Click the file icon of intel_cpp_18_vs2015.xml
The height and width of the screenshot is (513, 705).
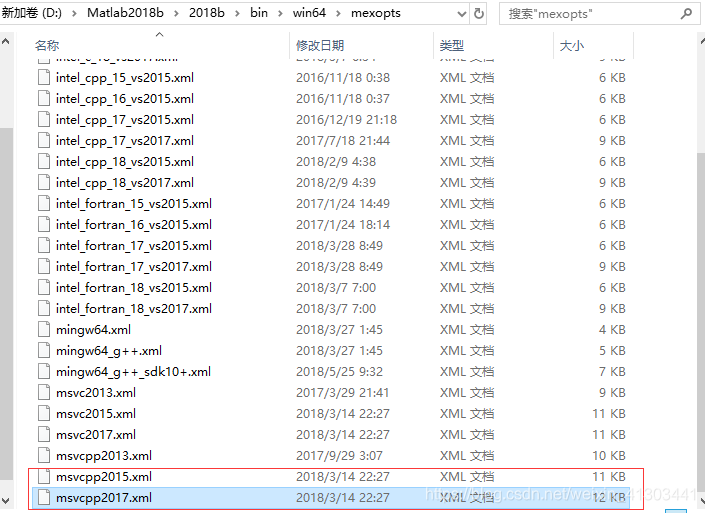click(44, 161)
